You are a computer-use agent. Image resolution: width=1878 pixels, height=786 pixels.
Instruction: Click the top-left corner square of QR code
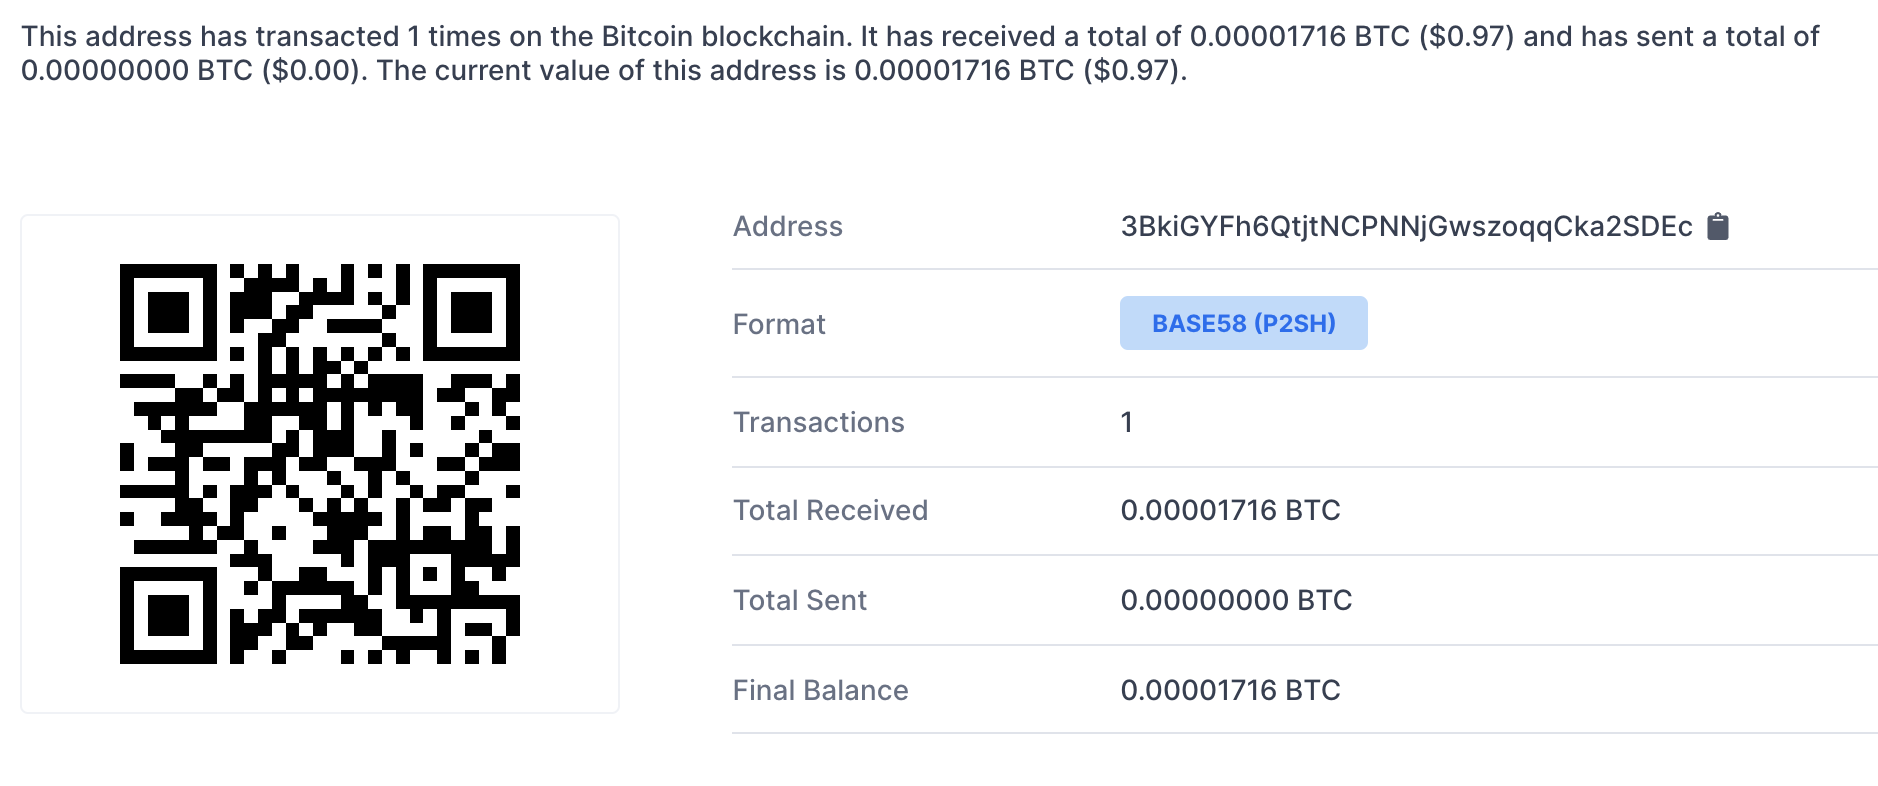tap(168, 312)
